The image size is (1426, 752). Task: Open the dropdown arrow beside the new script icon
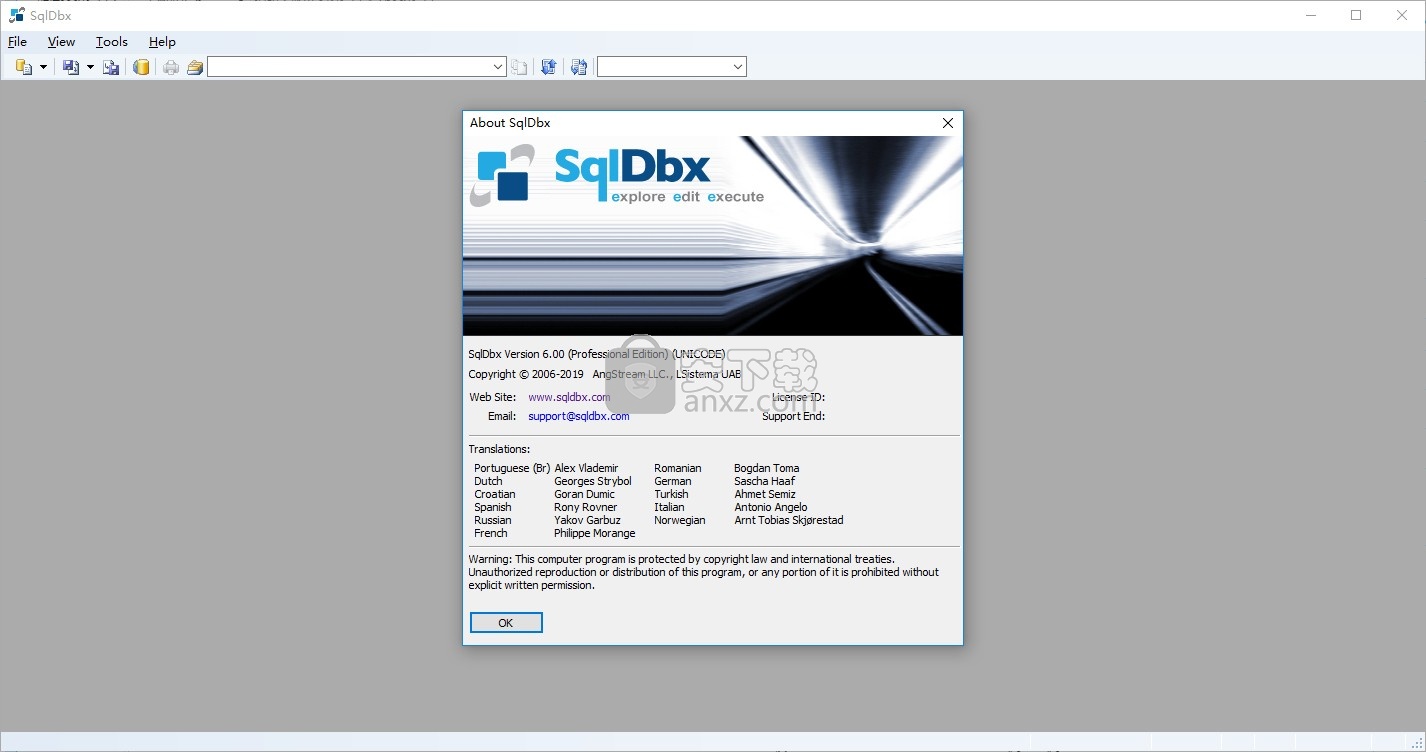click(43, 67)
